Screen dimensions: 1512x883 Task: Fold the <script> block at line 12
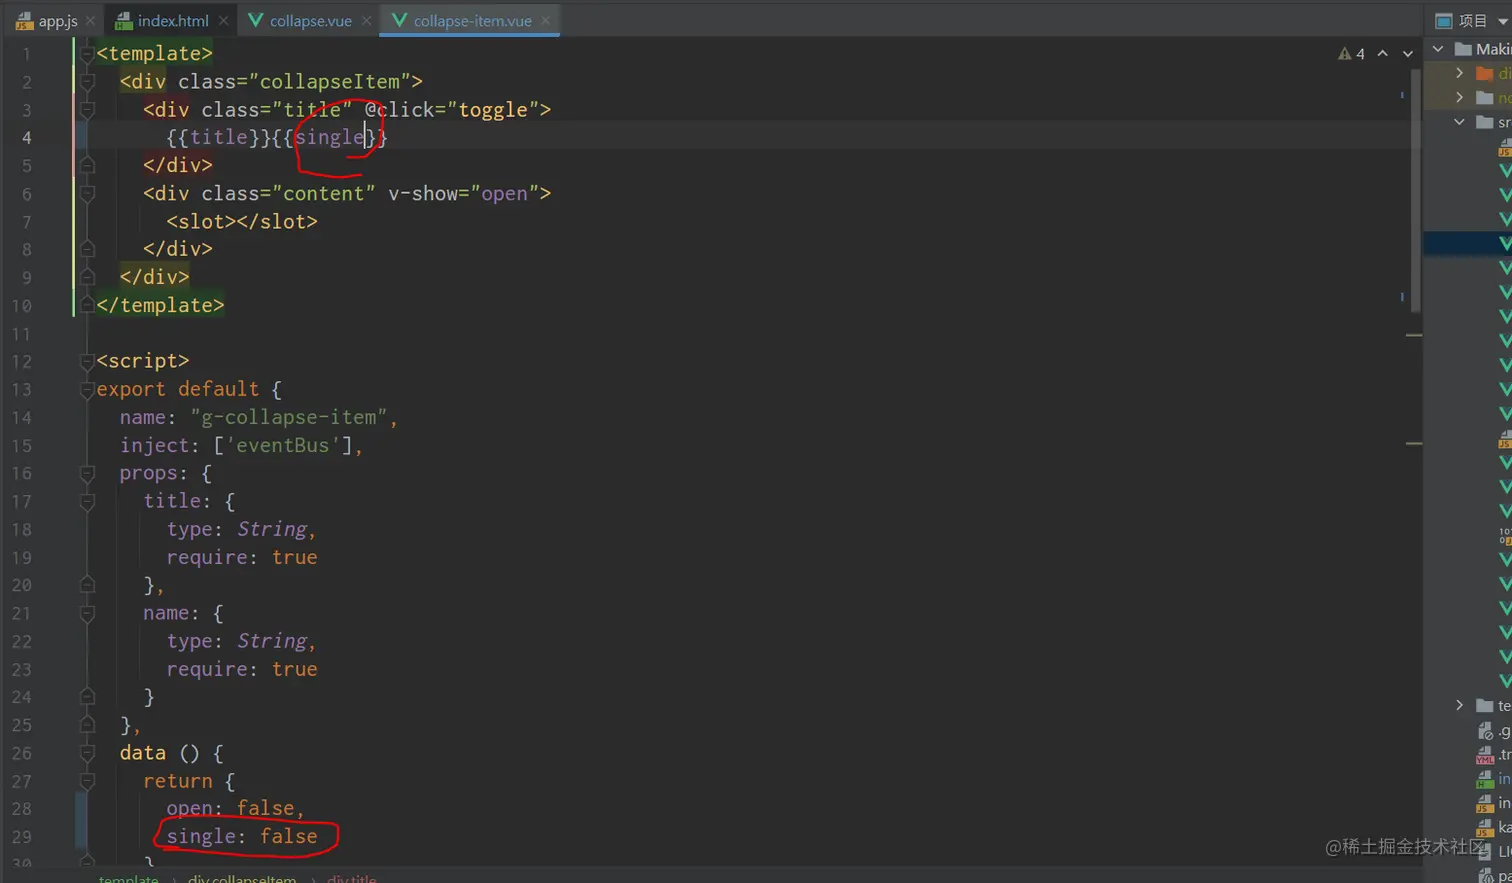point(87,361)
